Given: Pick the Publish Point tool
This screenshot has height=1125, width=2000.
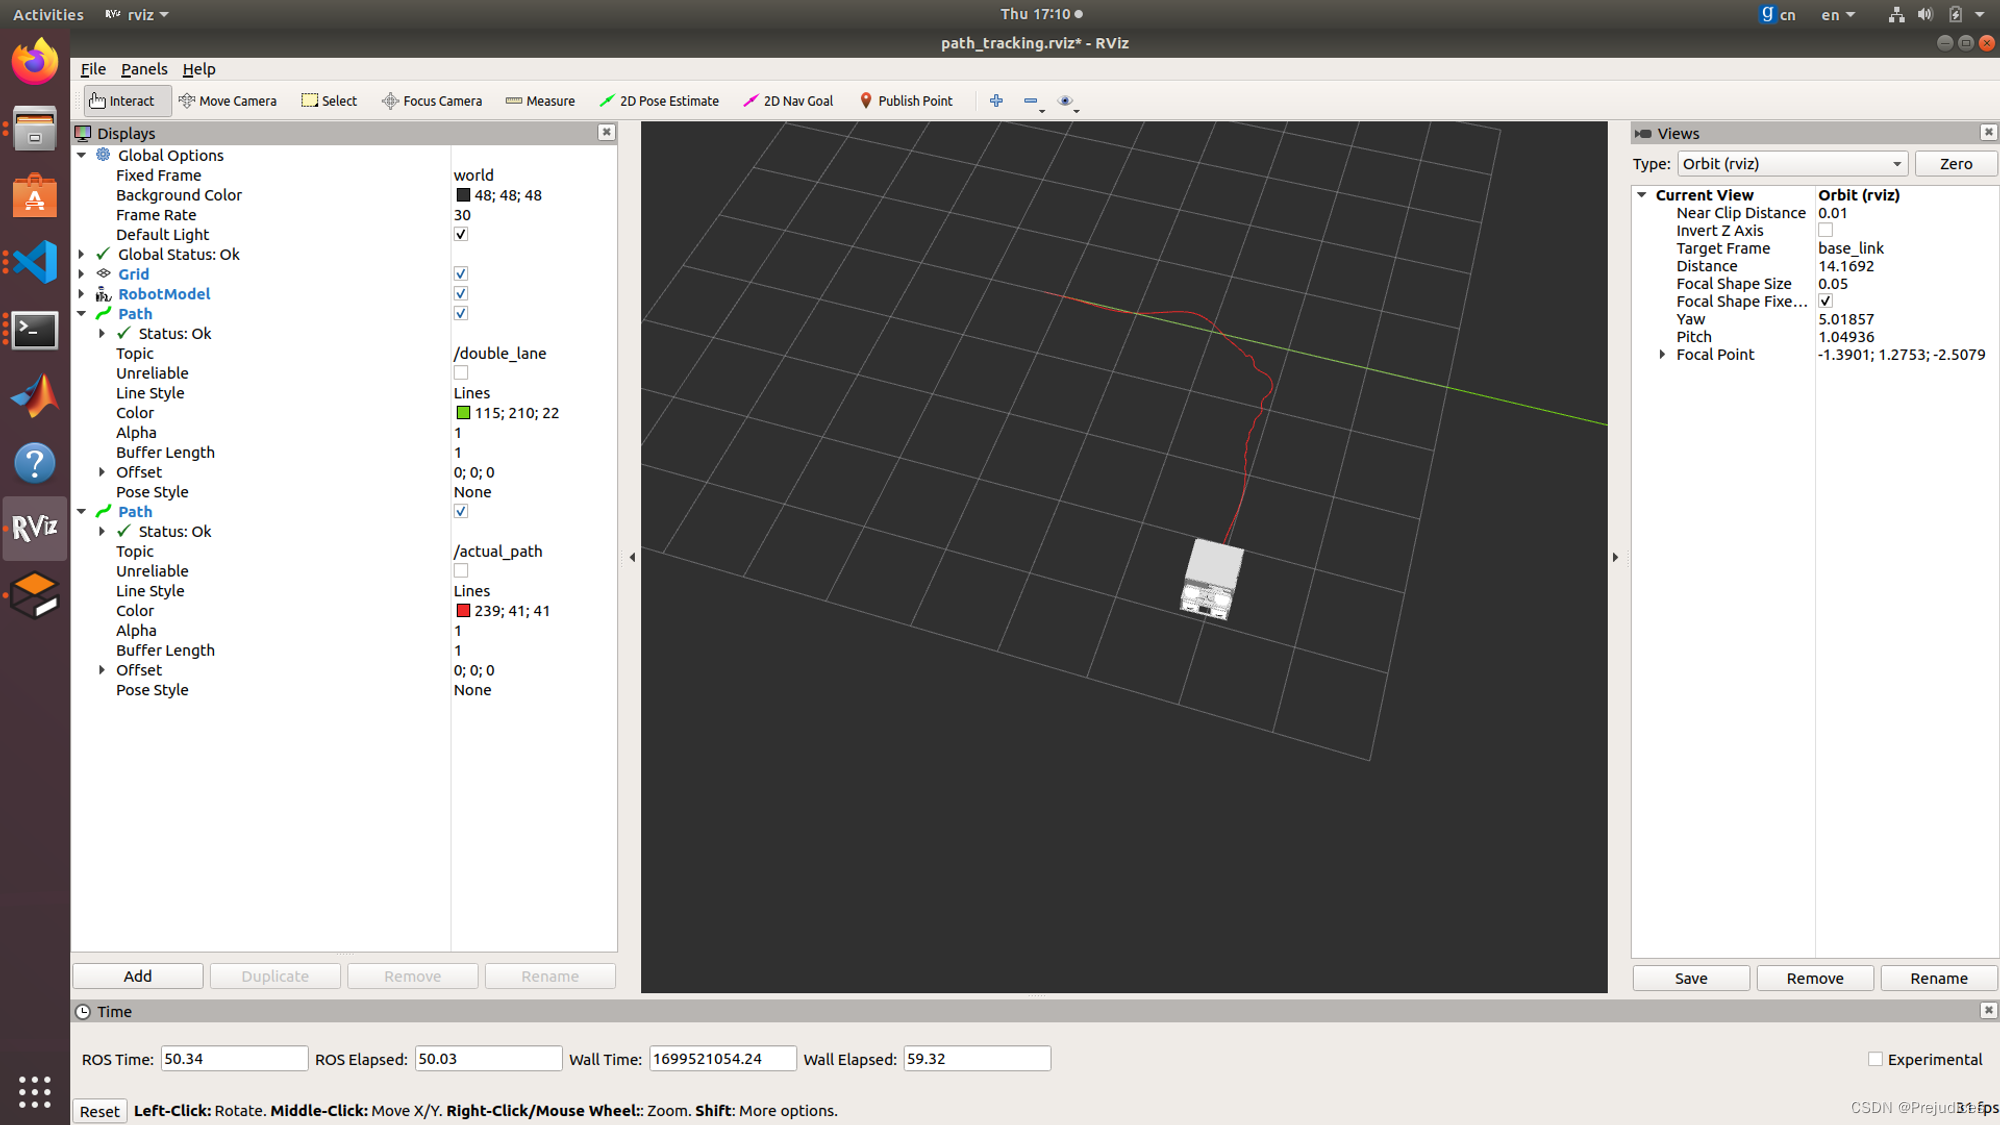Looking at the screenshot, I should (906, 101).
